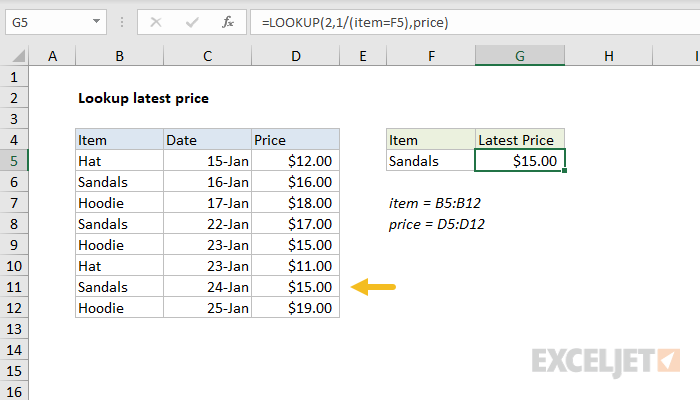Click the '$15.00' cell in row 11
Image resolution: width=700 pixels, height=400 pixels.
click(x=296, y=287)
